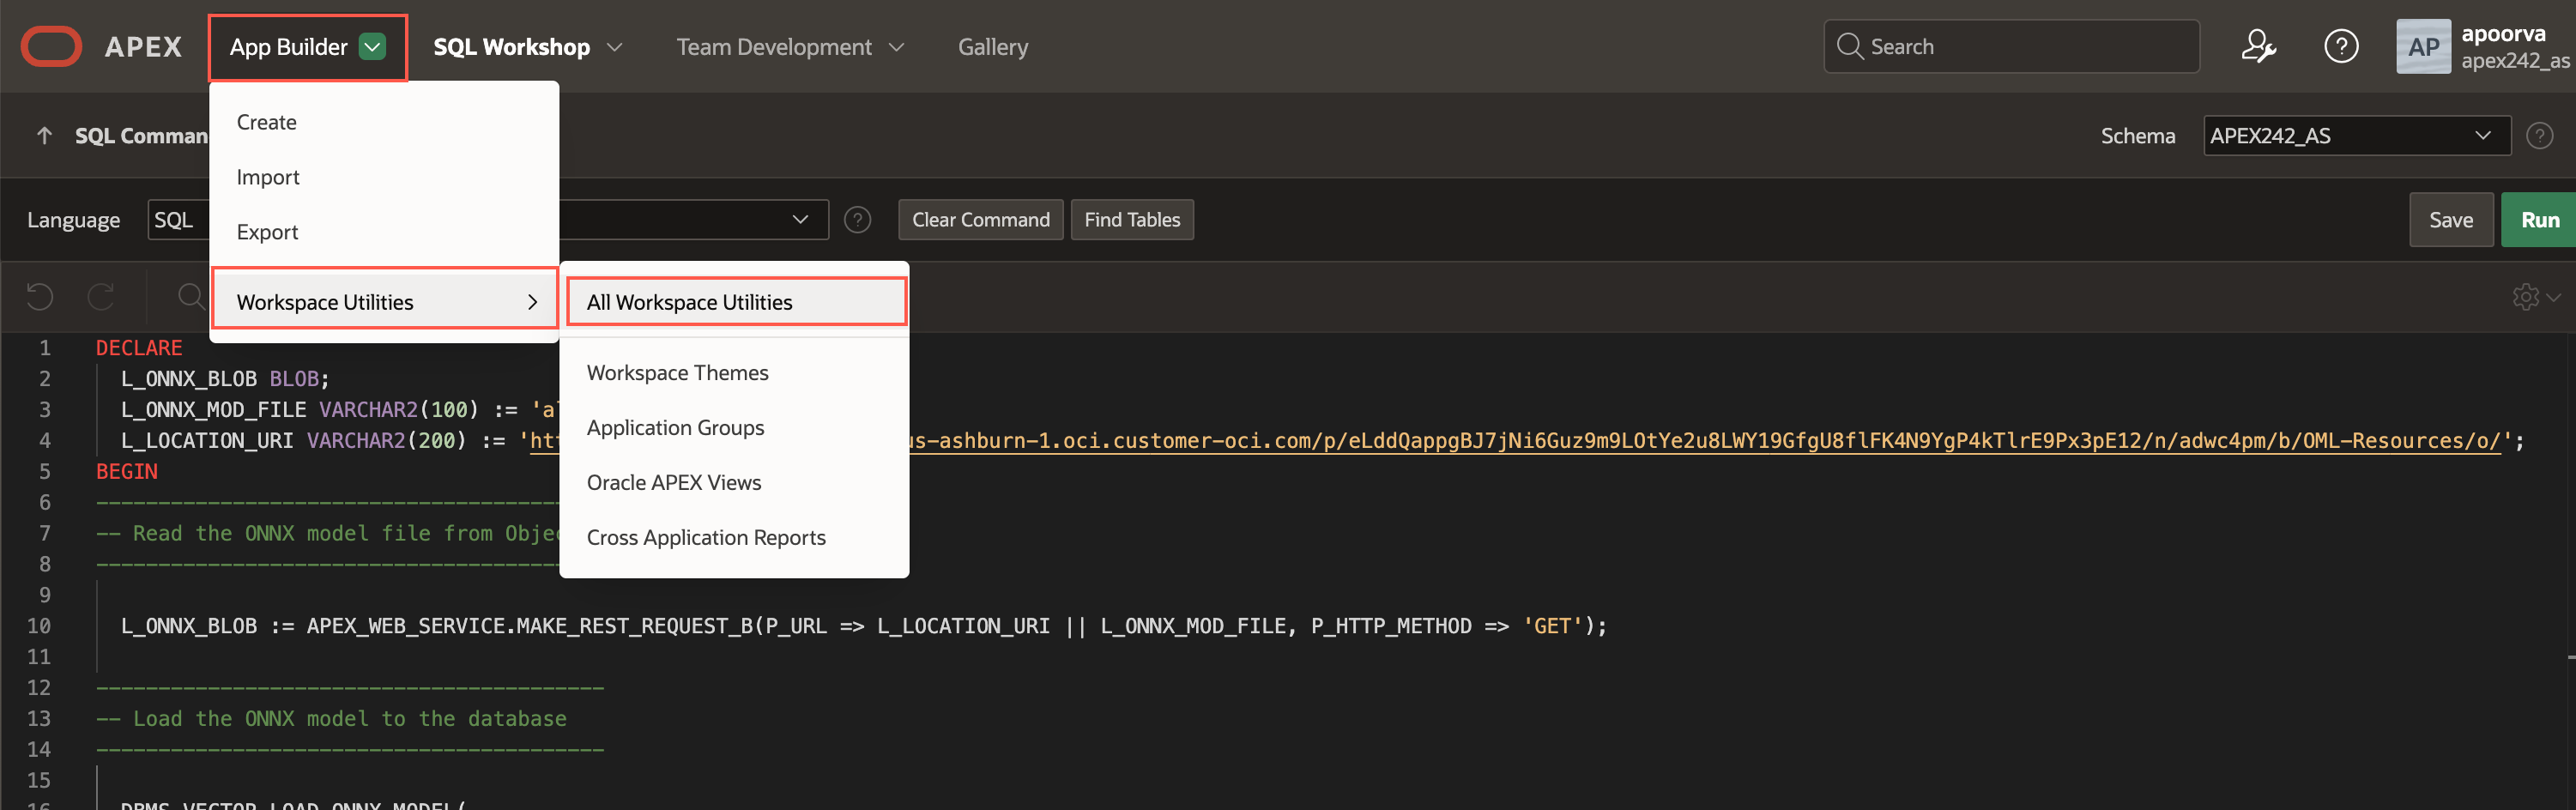Choose Oracle APEX Views
Viewport: 2576px width, 810px height.
735,483
